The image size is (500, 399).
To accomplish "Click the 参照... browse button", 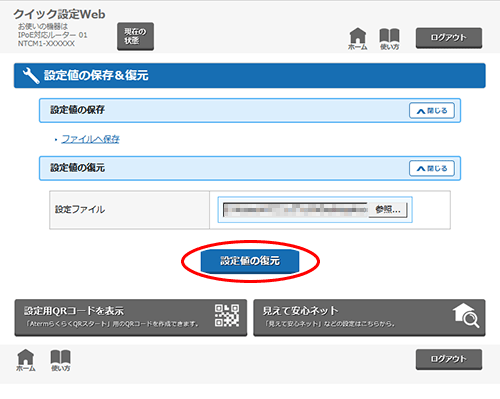I will click(x=388, y=210).
